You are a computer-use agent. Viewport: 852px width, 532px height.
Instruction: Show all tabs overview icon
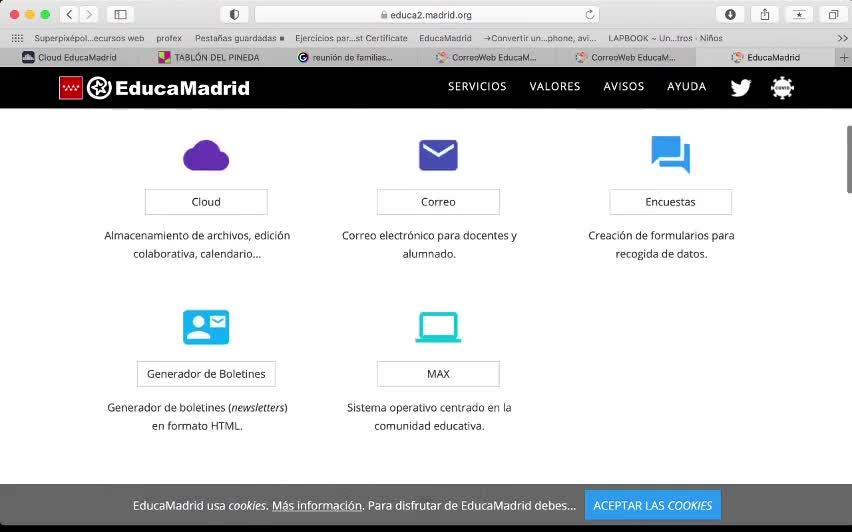833,15
